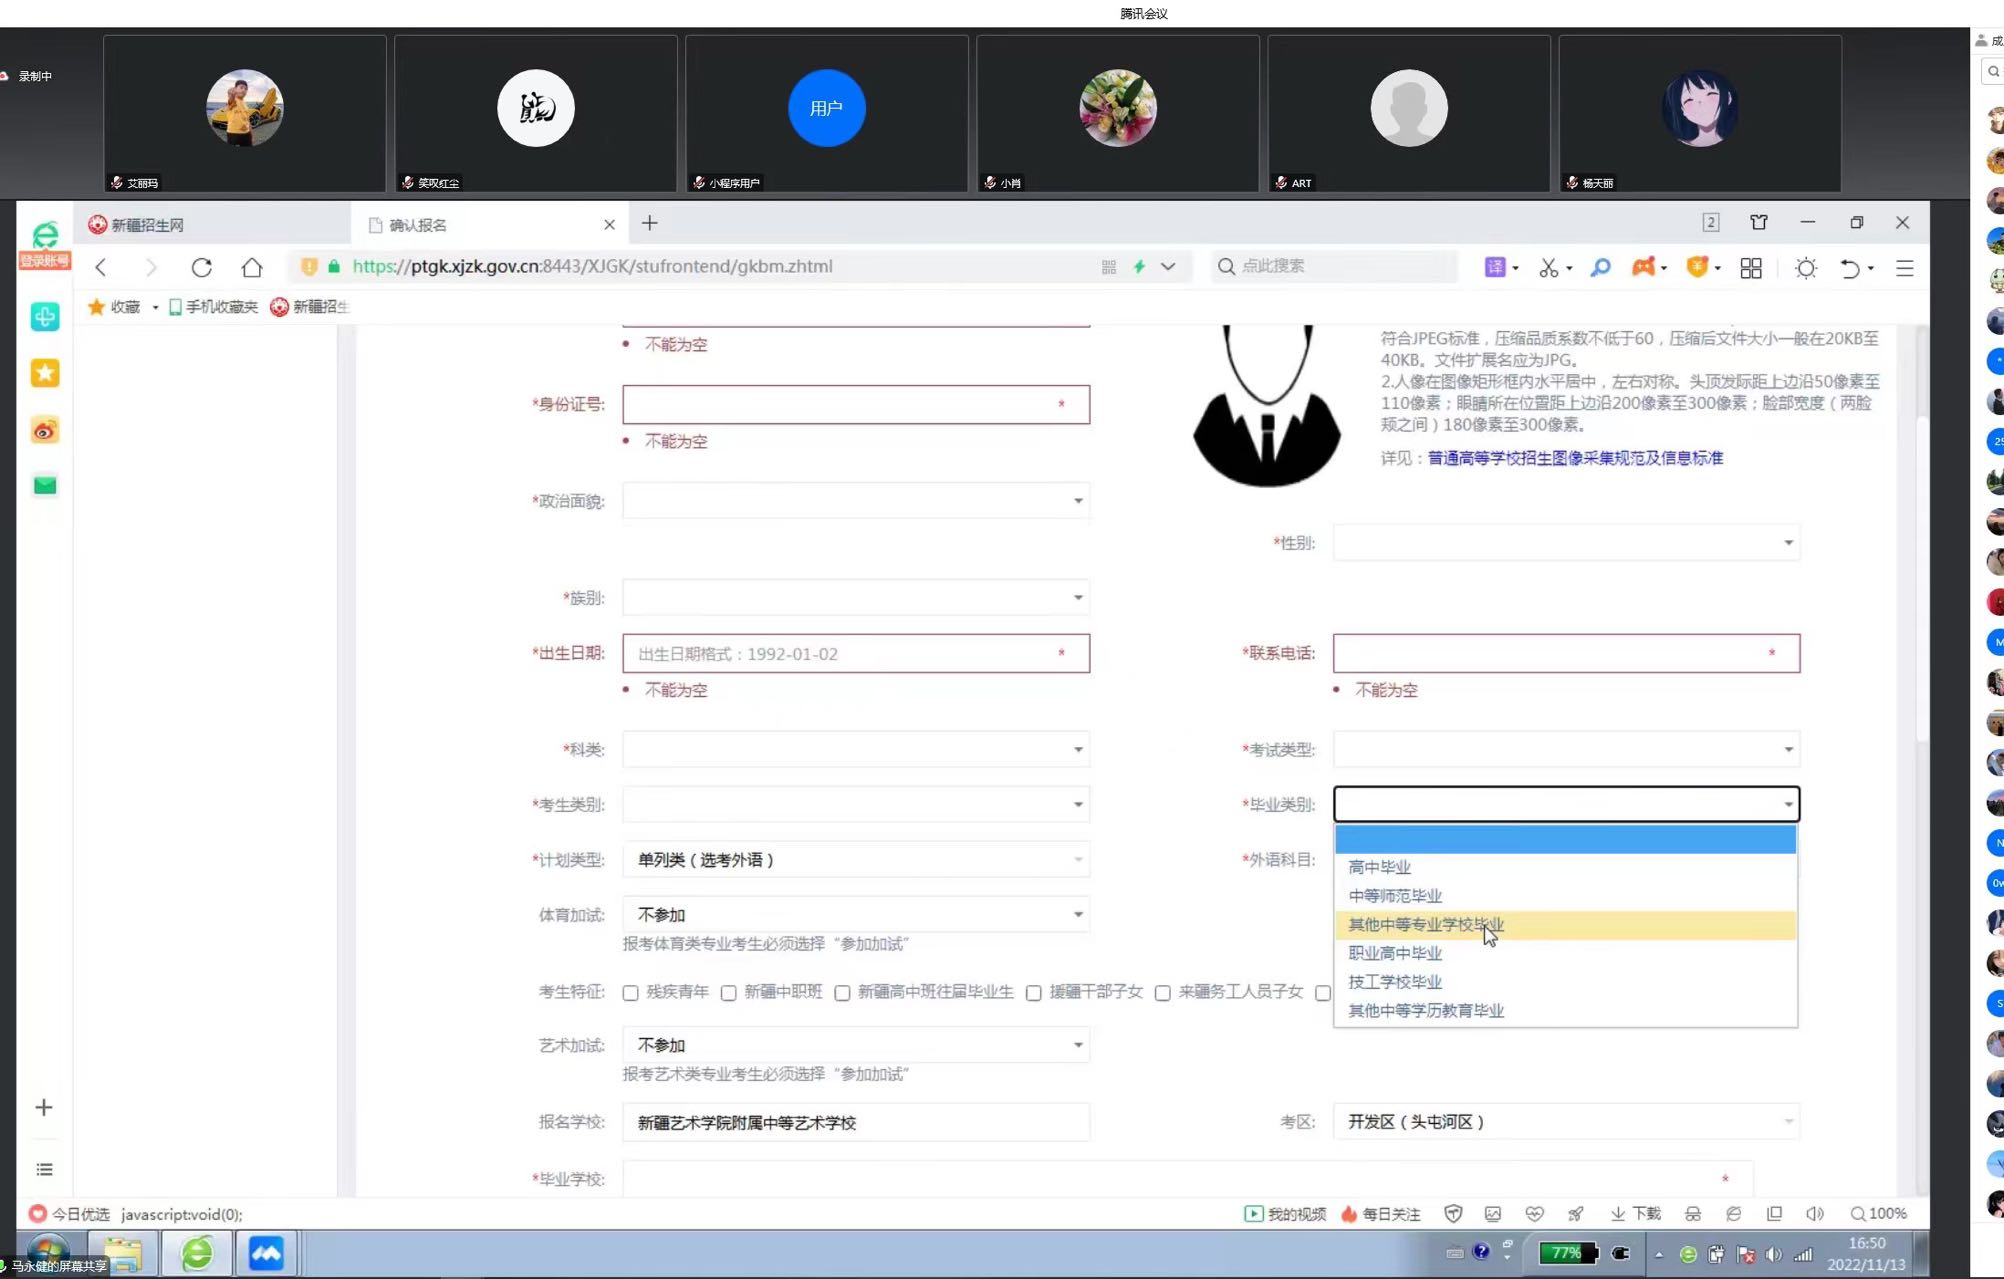2004x1279 pixels.
Task: Click the scissors screenshot tool
Action: (1549, 267)
